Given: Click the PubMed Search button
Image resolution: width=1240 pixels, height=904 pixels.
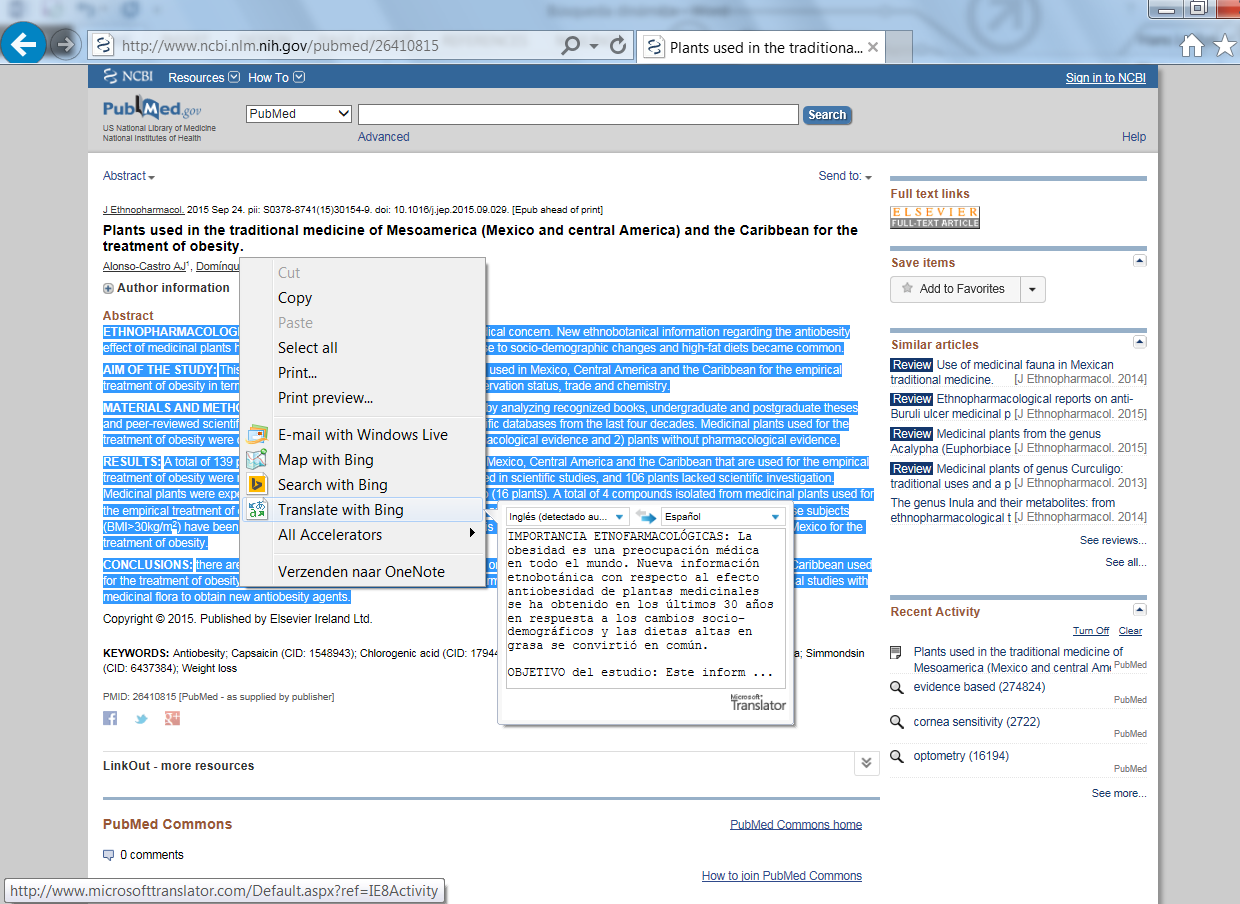Looking at the screenshot, I should tap(826, 115).
